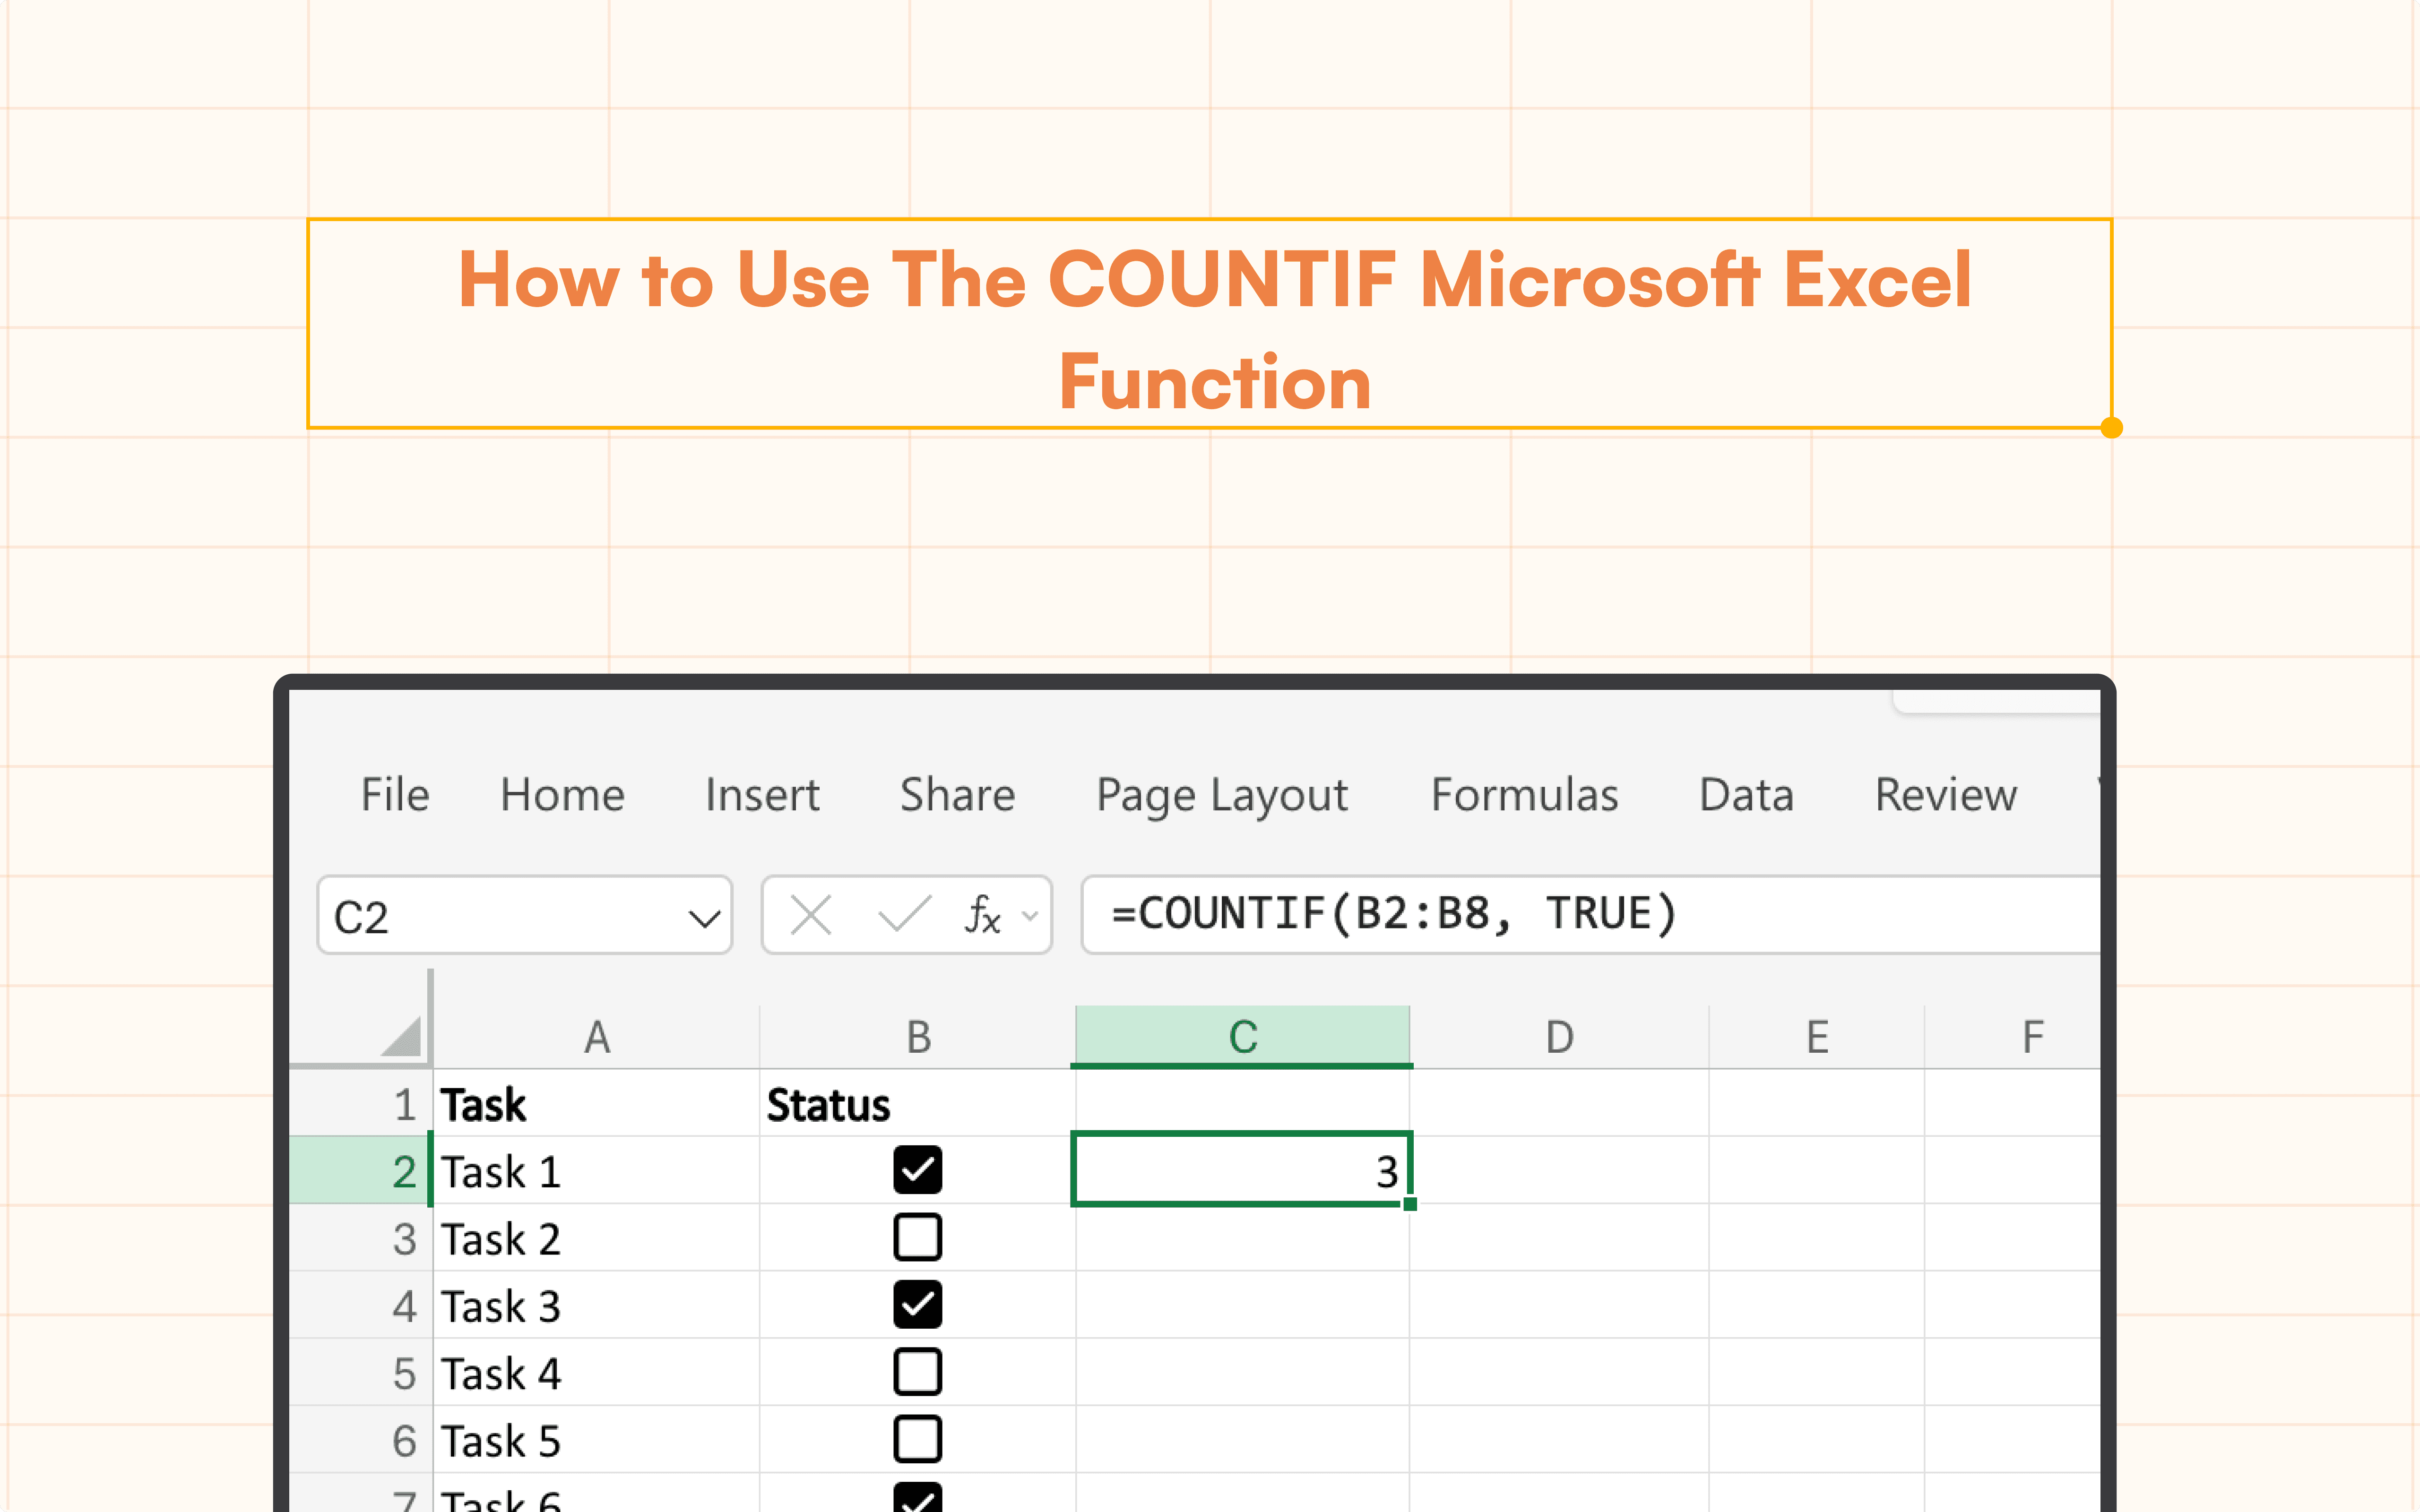Viewport: 2420px width, 1512px height.
Task: Check the Task 5 status checkbox
Action: [x=917, y=1439]
